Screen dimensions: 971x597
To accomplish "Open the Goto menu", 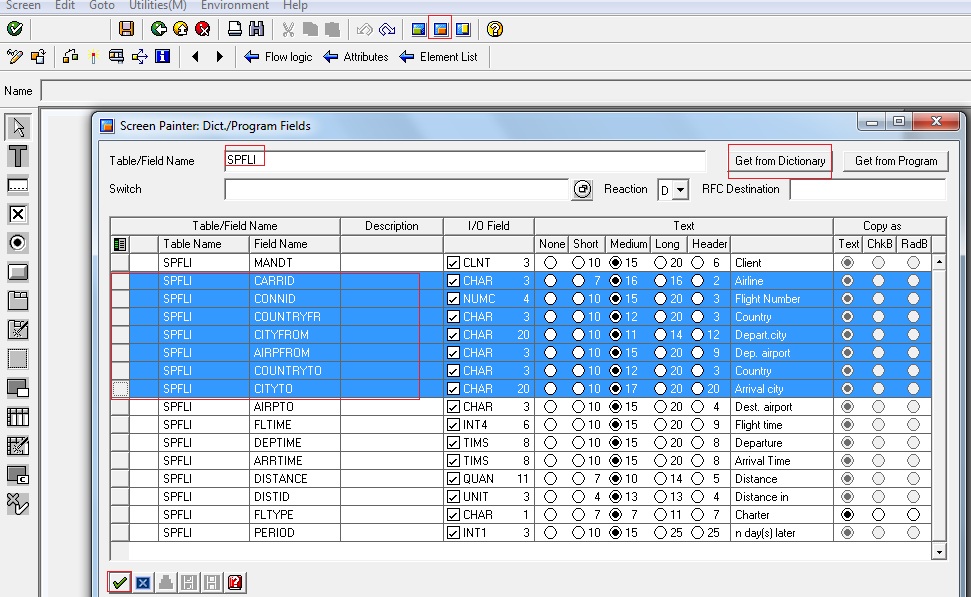I will click(x=102, y=5).
